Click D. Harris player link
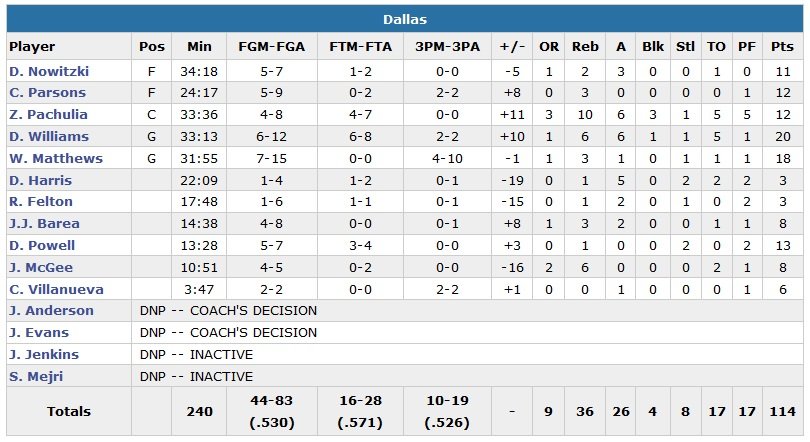Screen dimensions: 810x442 [x=41, y=180]
